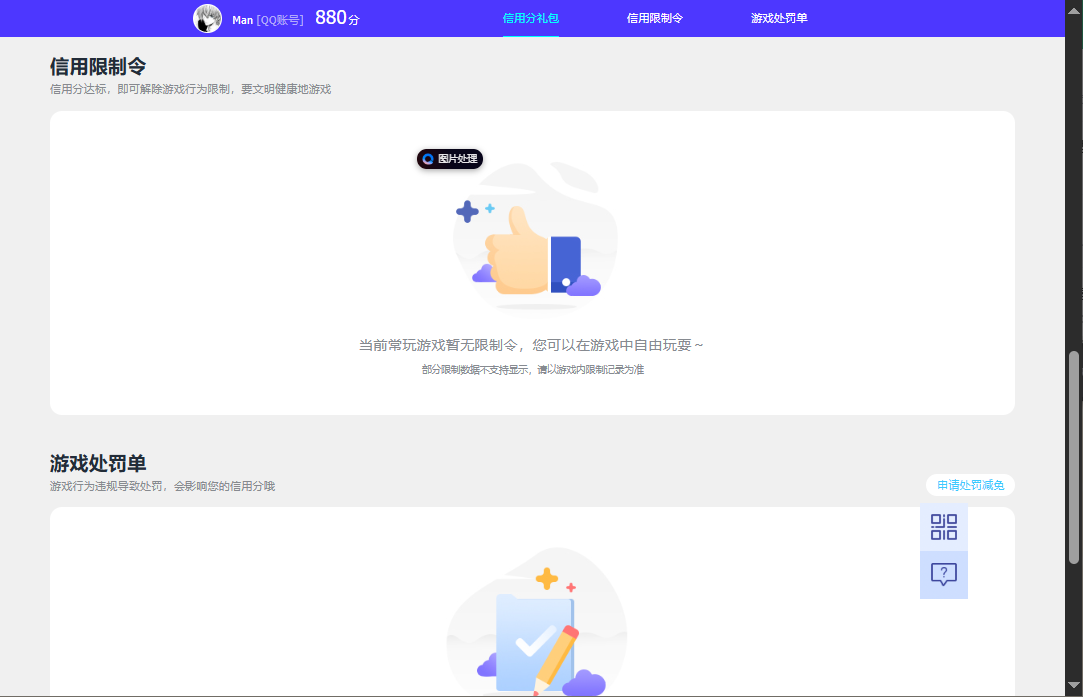Click the 当前常玩游戏暂无限制令 message text

click(530, 345)
